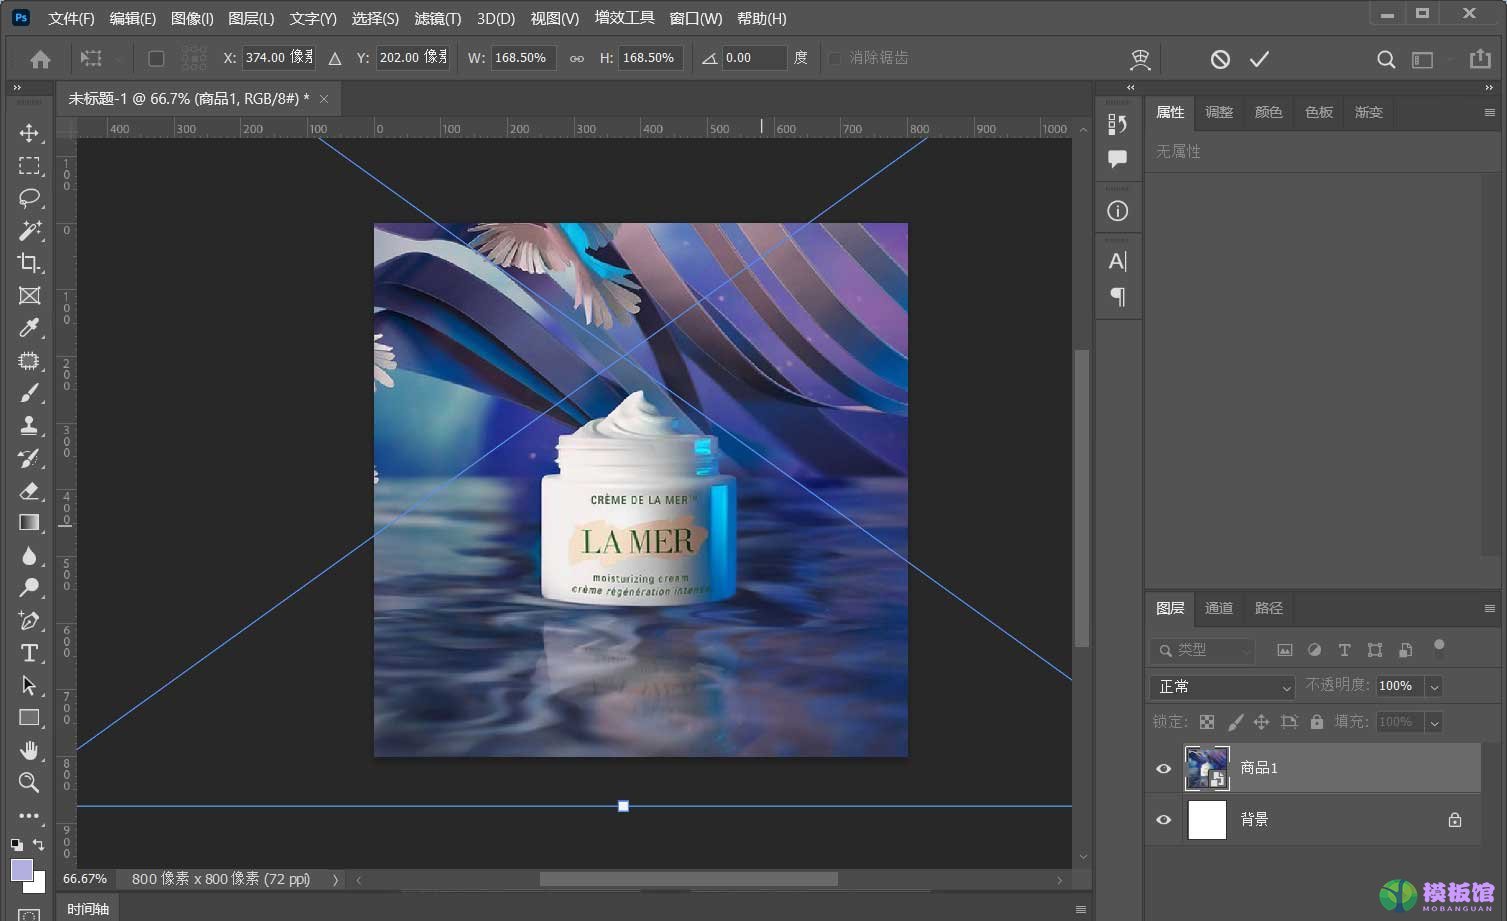Toggle lock all padlock icon
Viewport: 1507px width, 921px height.
(1317, 722)
